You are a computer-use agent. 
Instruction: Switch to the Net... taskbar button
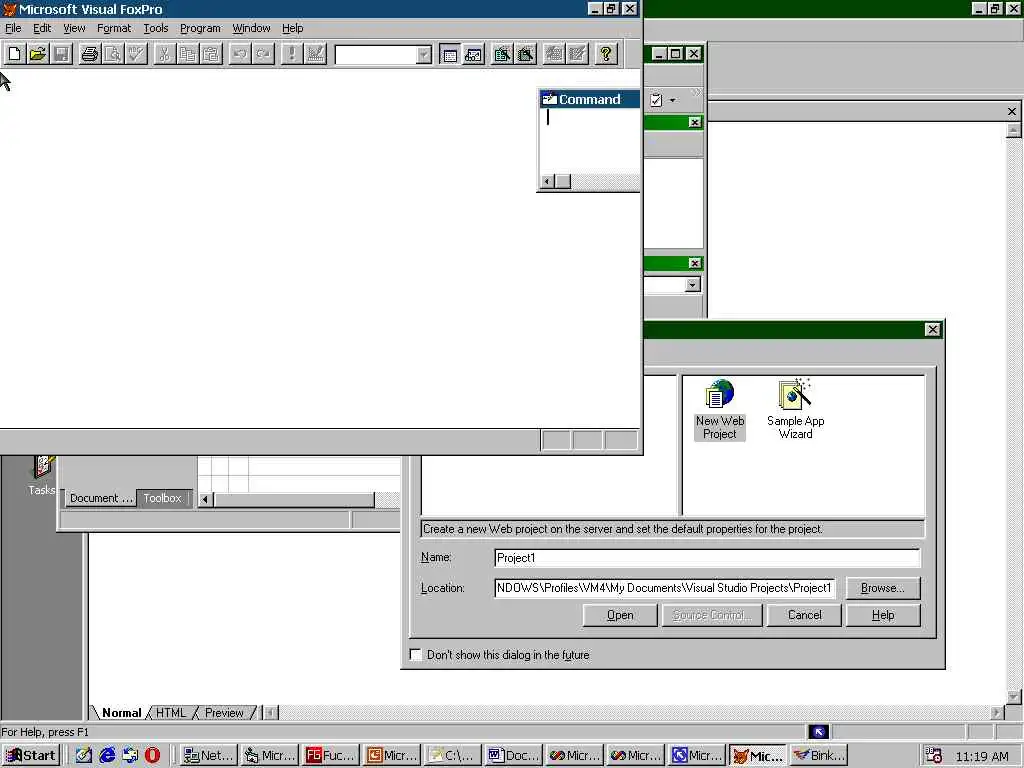pyautogui.click(x=208, y=756)
